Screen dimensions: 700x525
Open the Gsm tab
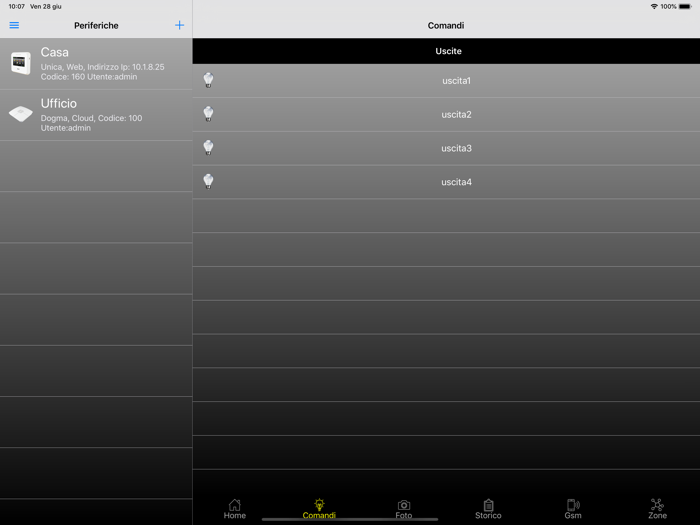[x=573, y=509]
